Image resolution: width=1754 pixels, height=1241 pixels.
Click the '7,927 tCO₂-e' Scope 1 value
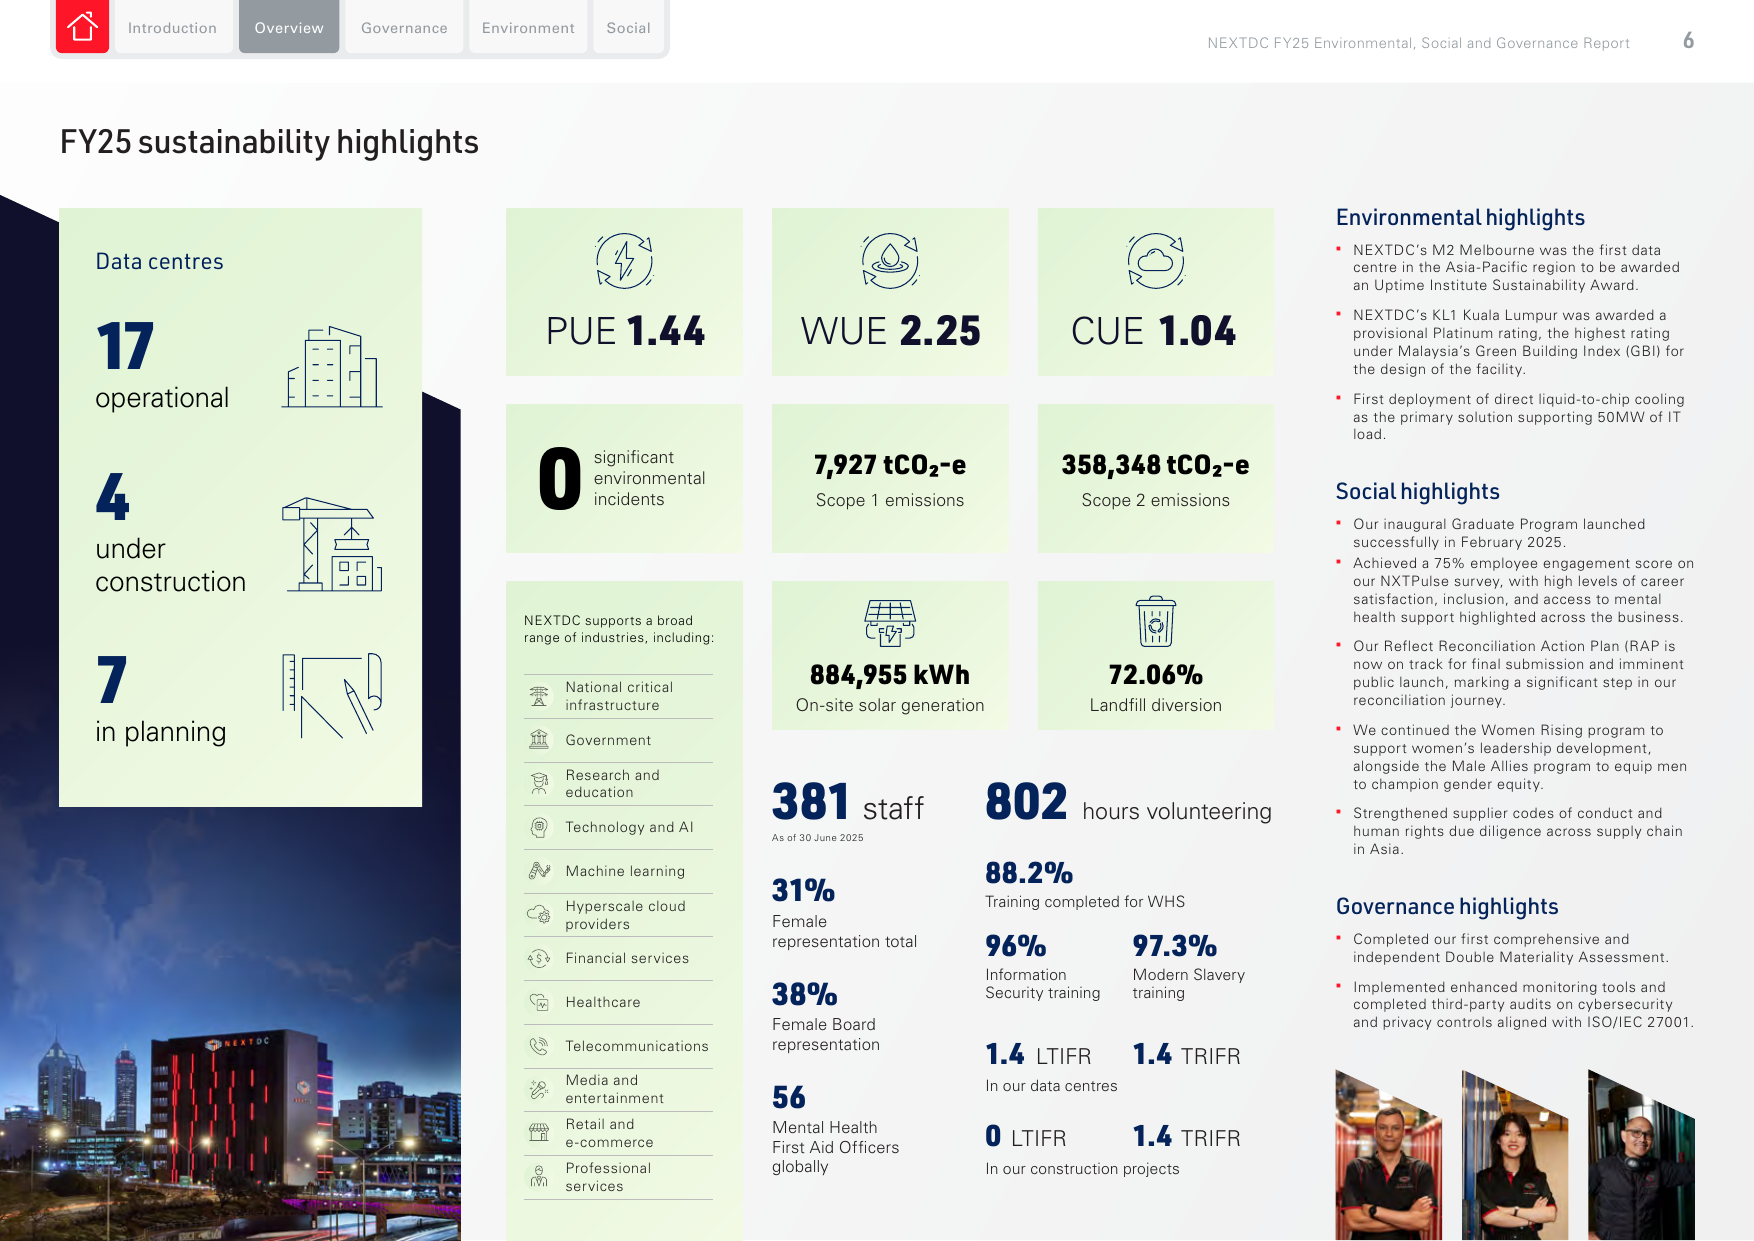(x=890, y=466)
